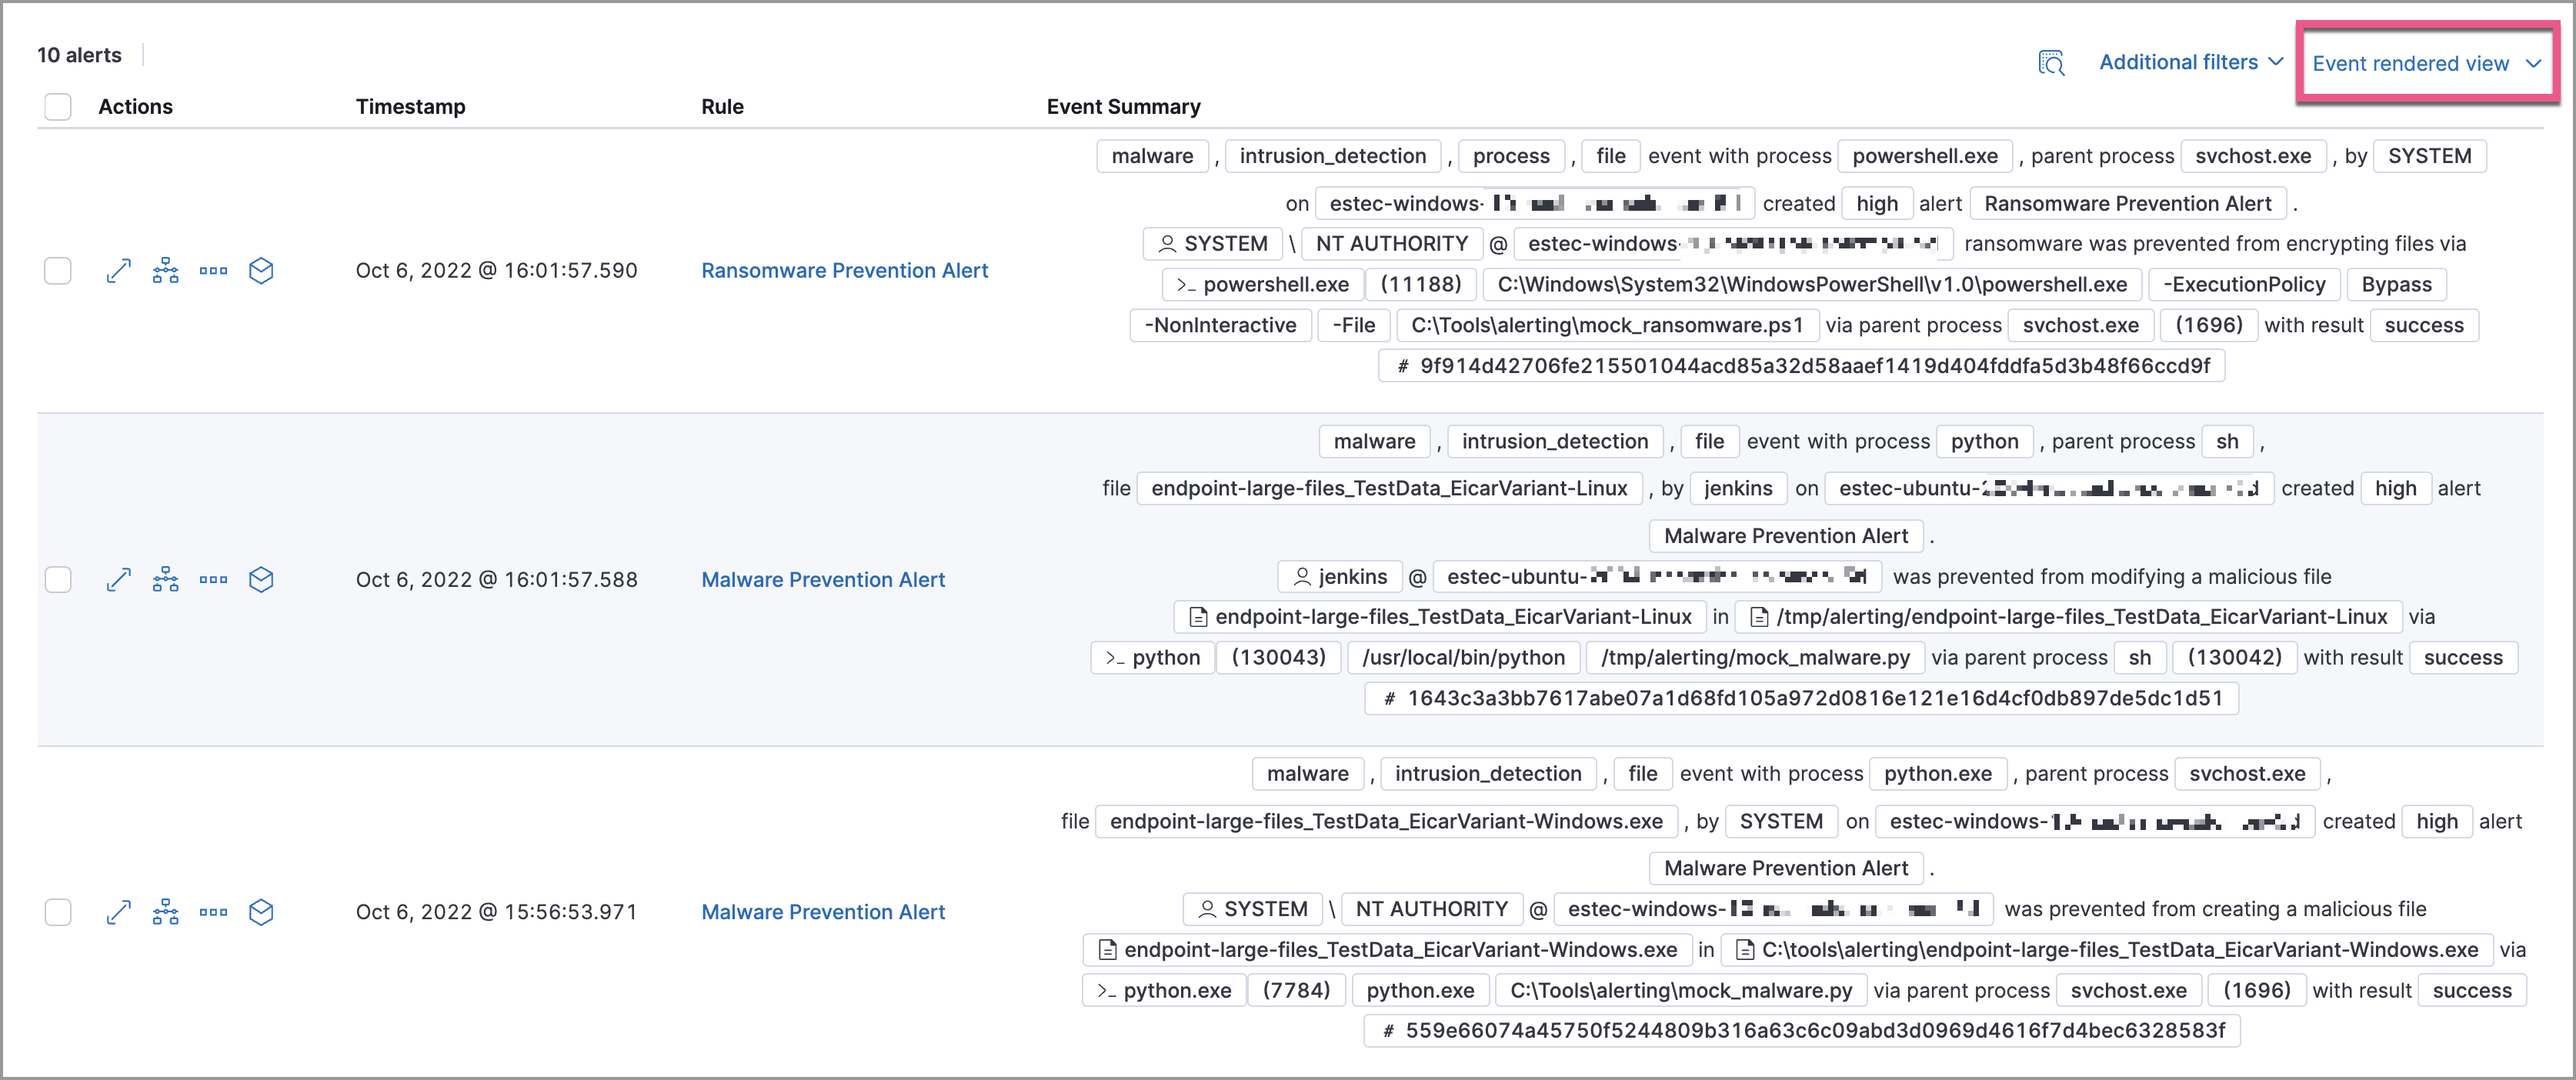This screenshot has height=1080, width=2576.
Task: Click the hash 559e66074a45... badge
Action: click(x=1802, y=1031)
